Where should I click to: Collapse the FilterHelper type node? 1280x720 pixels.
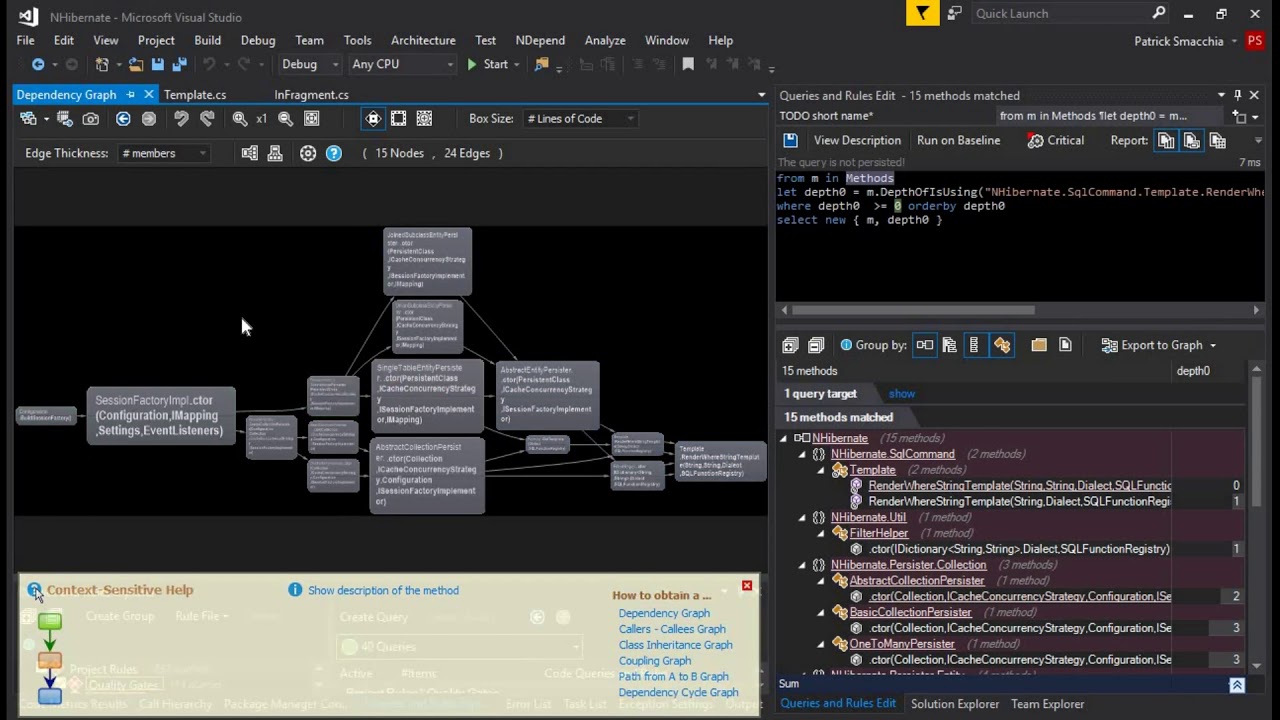click(x=821, y=533)
